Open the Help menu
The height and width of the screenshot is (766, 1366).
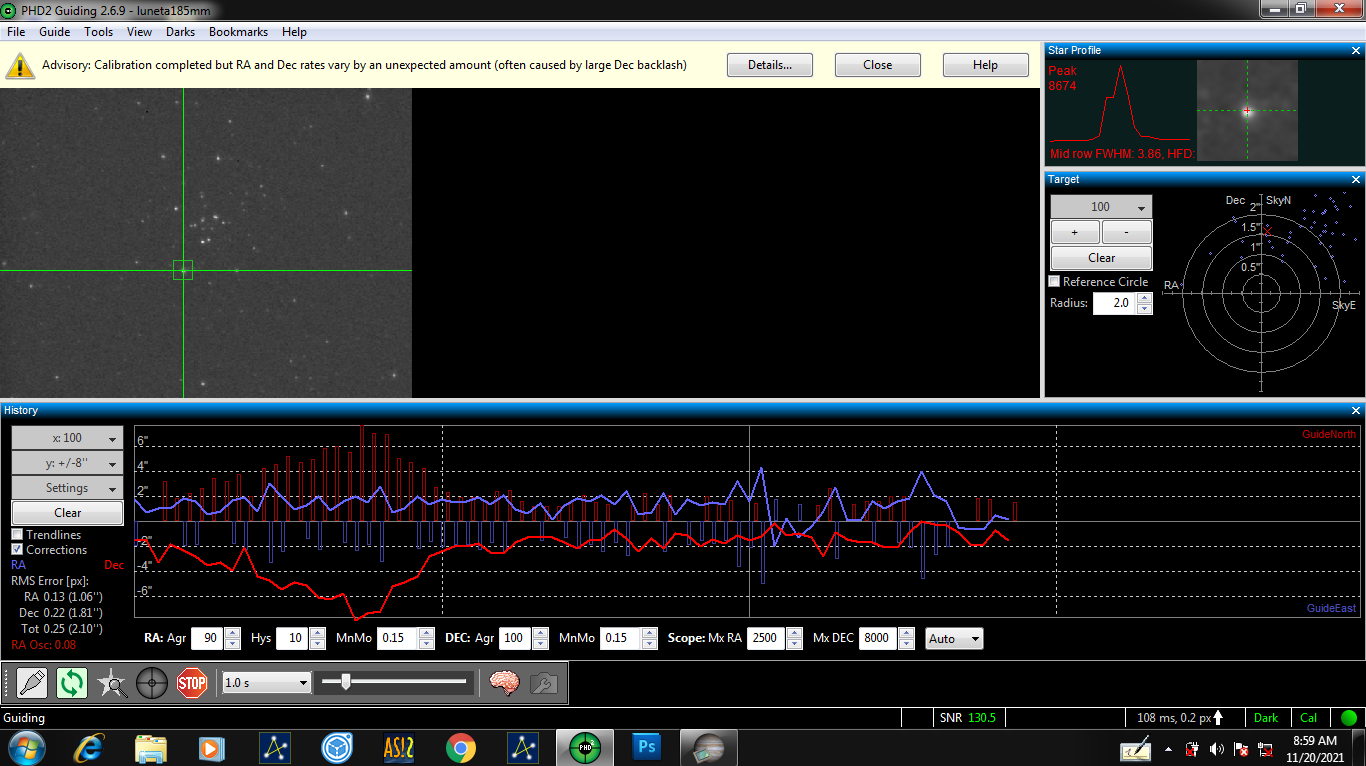pos(294,32)
